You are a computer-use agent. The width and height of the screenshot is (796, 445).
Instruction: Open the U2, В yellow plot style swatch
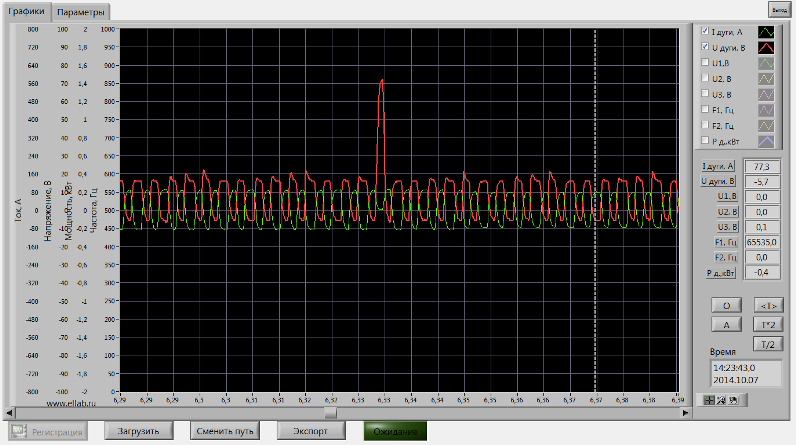766,79
